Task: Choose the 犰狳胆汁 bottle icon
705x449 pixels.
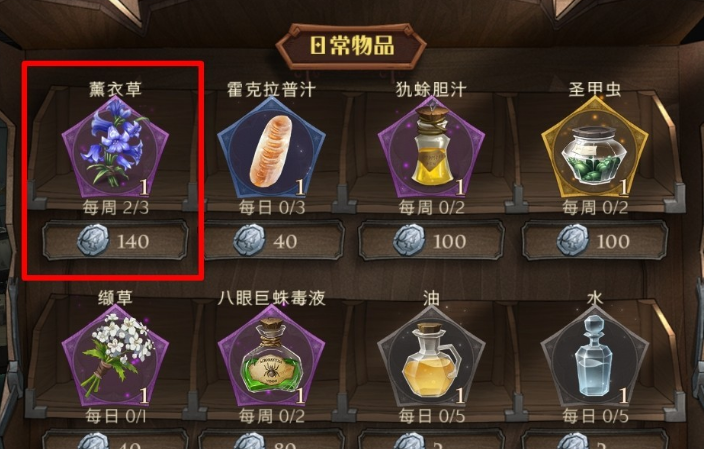Action: point(431,147)
